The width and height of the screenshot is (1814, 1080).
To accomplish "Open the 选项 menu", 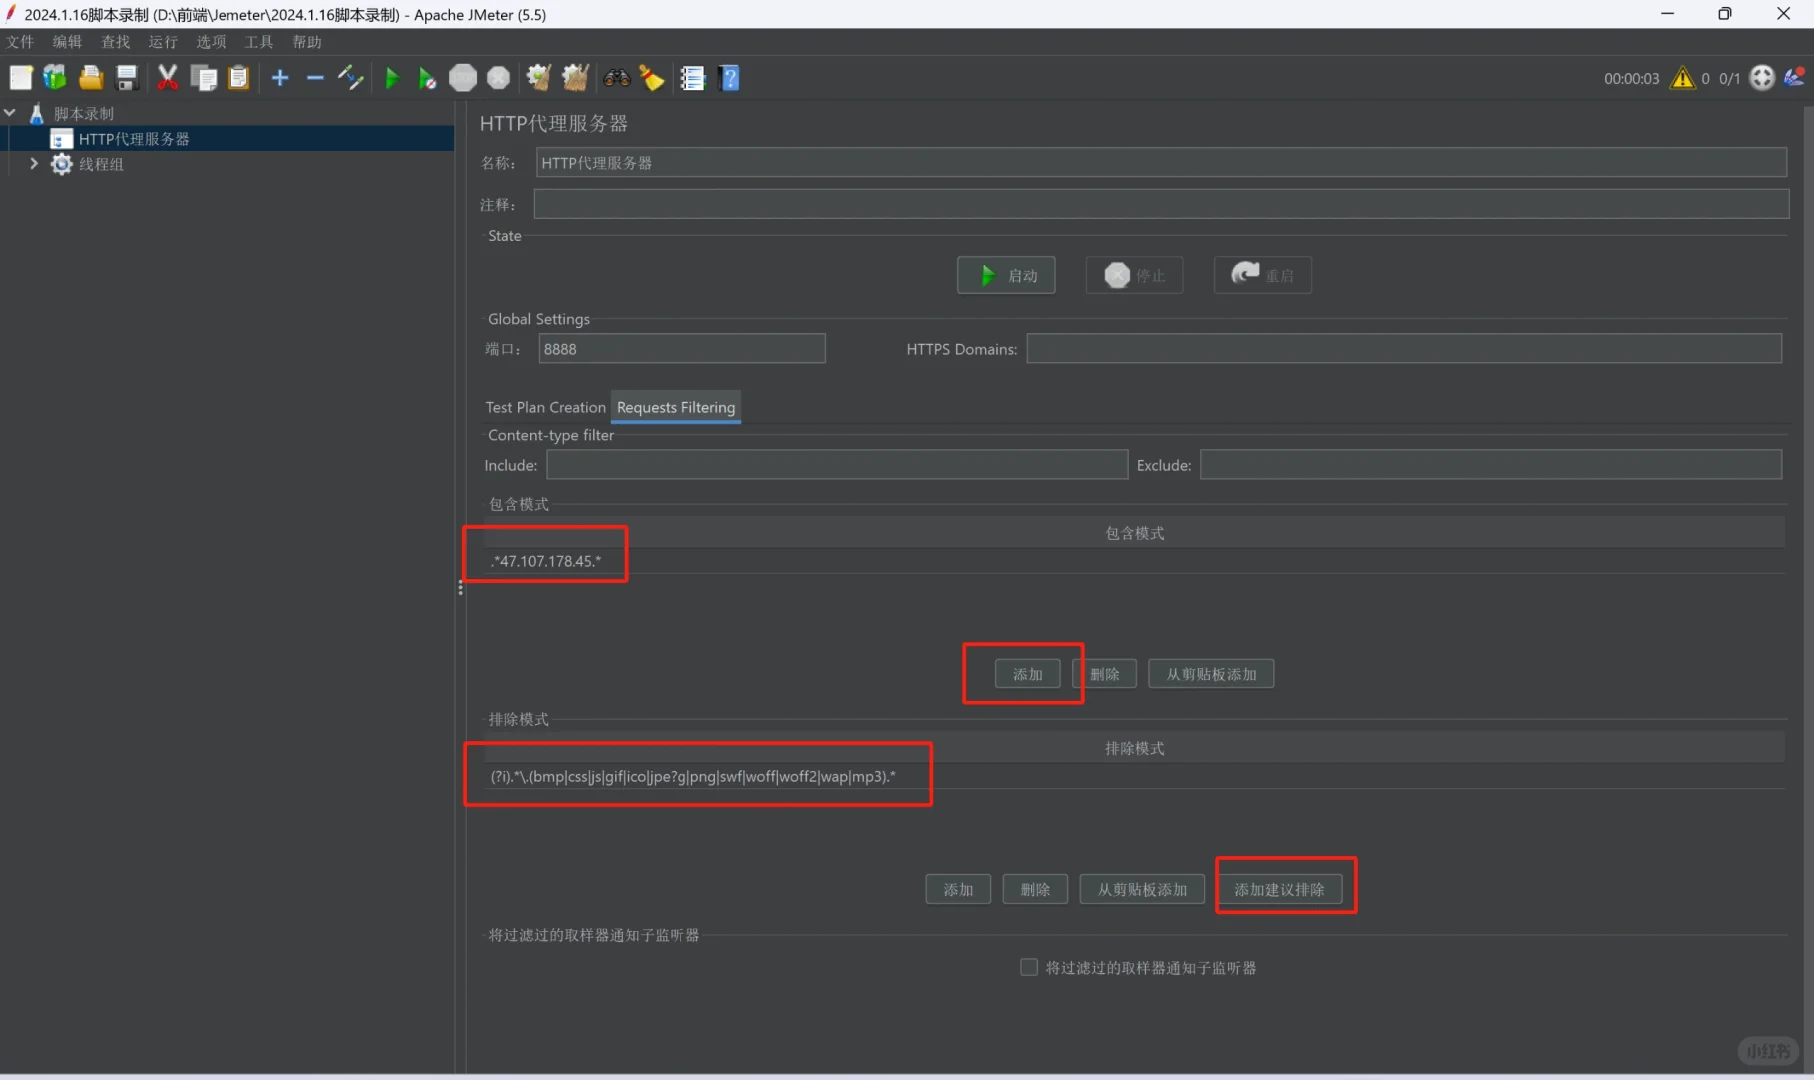I will coord(211,42).
